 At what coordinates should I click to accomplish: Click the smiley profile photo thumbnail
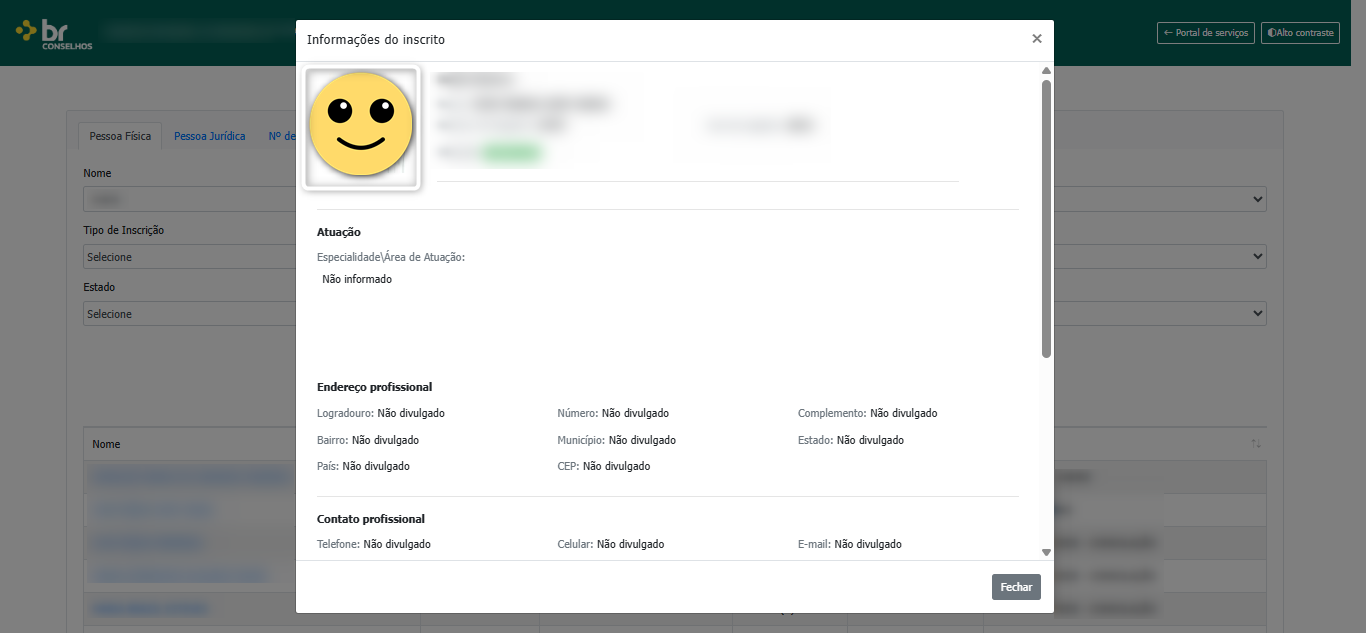pos(361,128)
